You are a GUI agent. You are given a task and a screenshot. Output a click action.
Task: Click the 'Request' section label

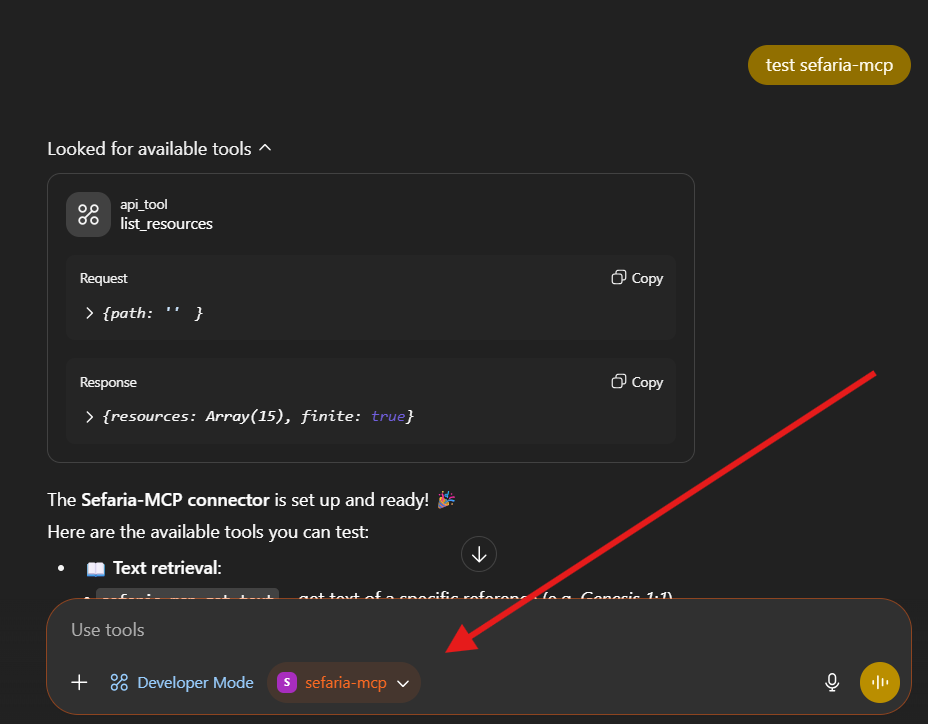coord(104,278)
